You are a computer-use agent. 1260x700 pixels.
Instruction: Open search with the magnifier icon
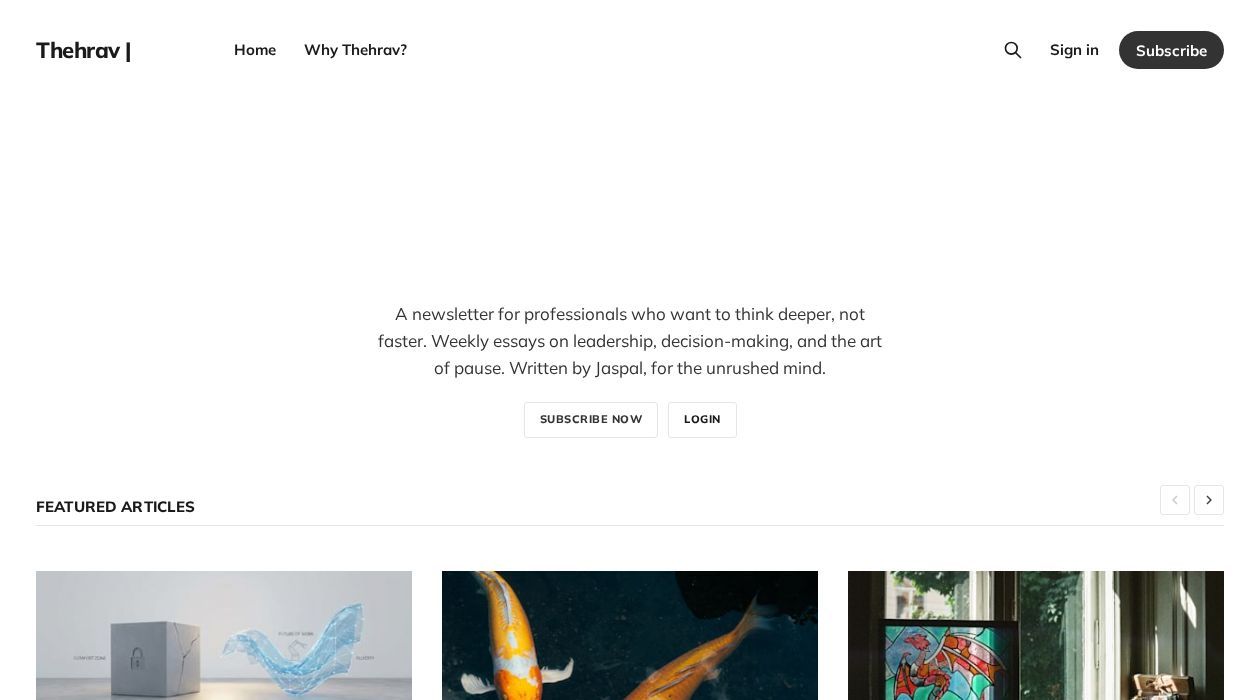click(x=1013, y=50)
